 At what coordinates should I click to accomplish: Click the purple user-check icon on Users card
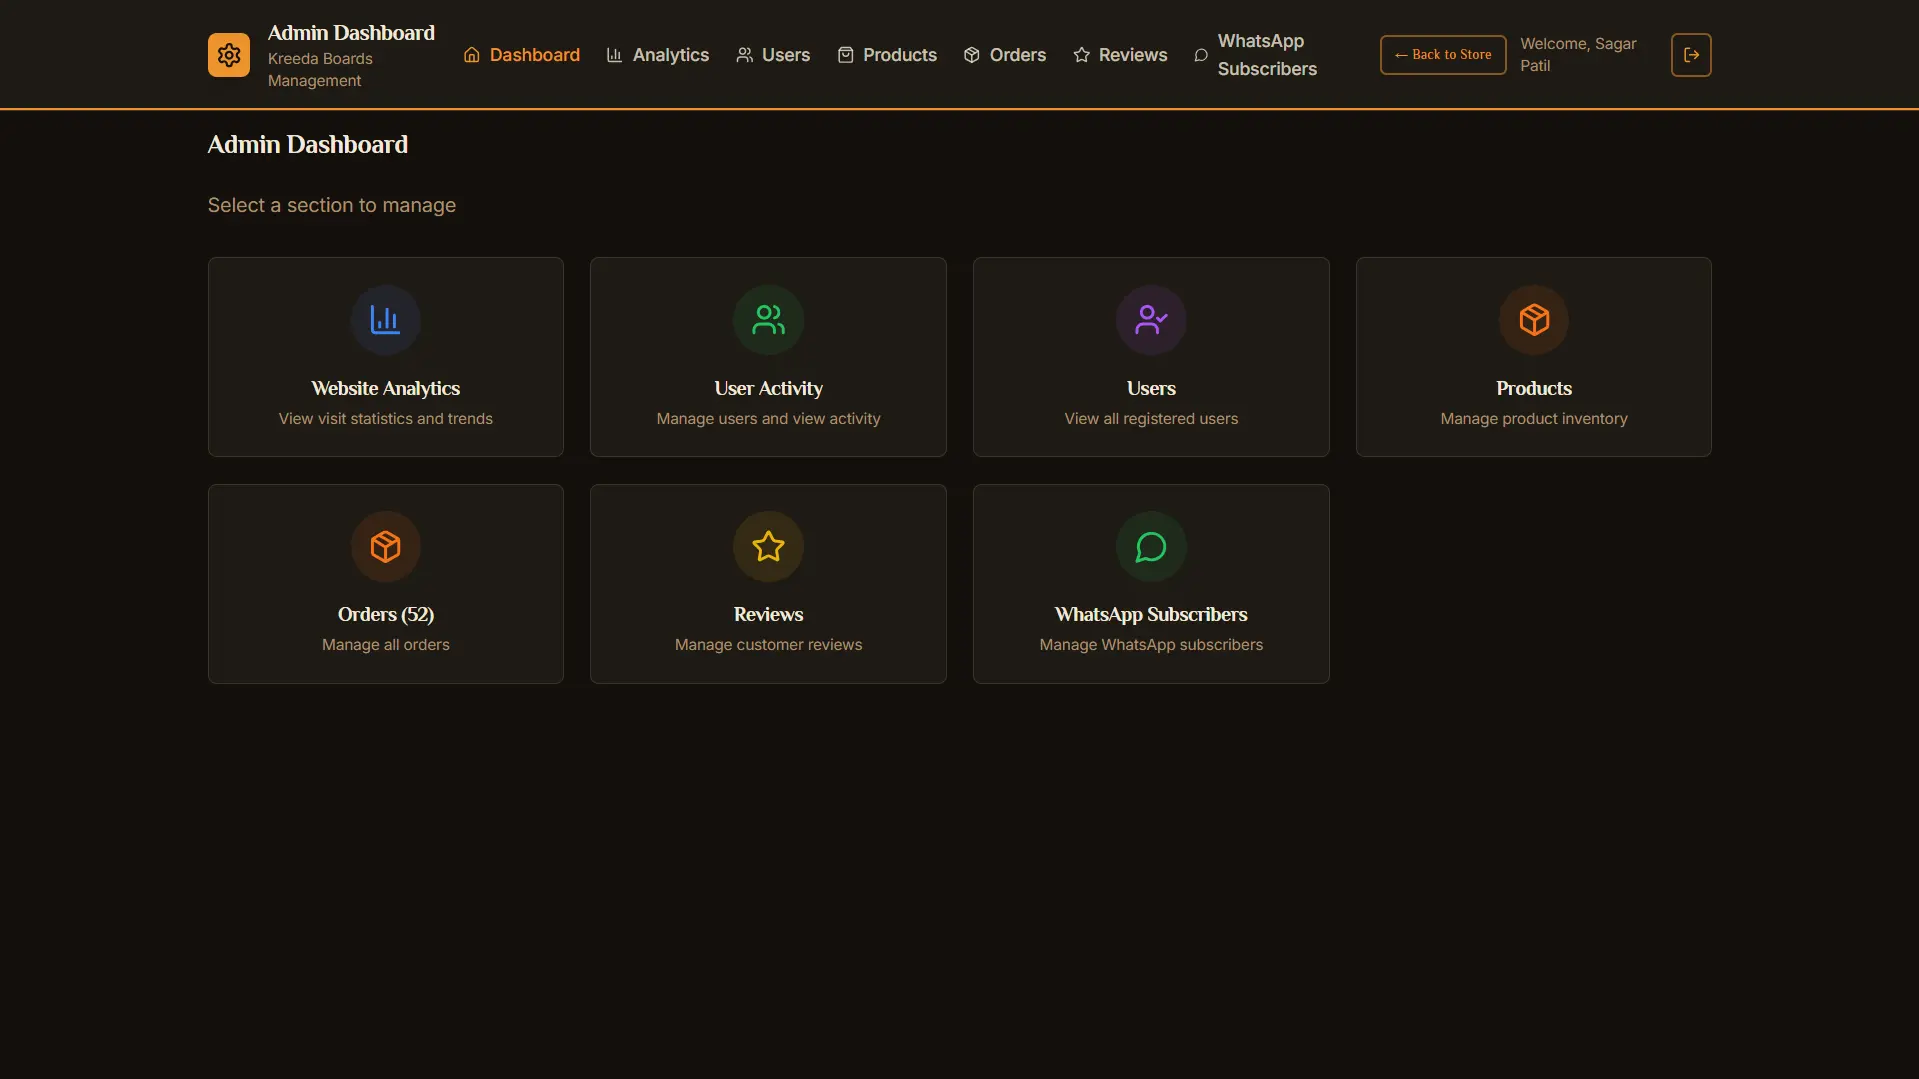click(x=1151, y=319)
